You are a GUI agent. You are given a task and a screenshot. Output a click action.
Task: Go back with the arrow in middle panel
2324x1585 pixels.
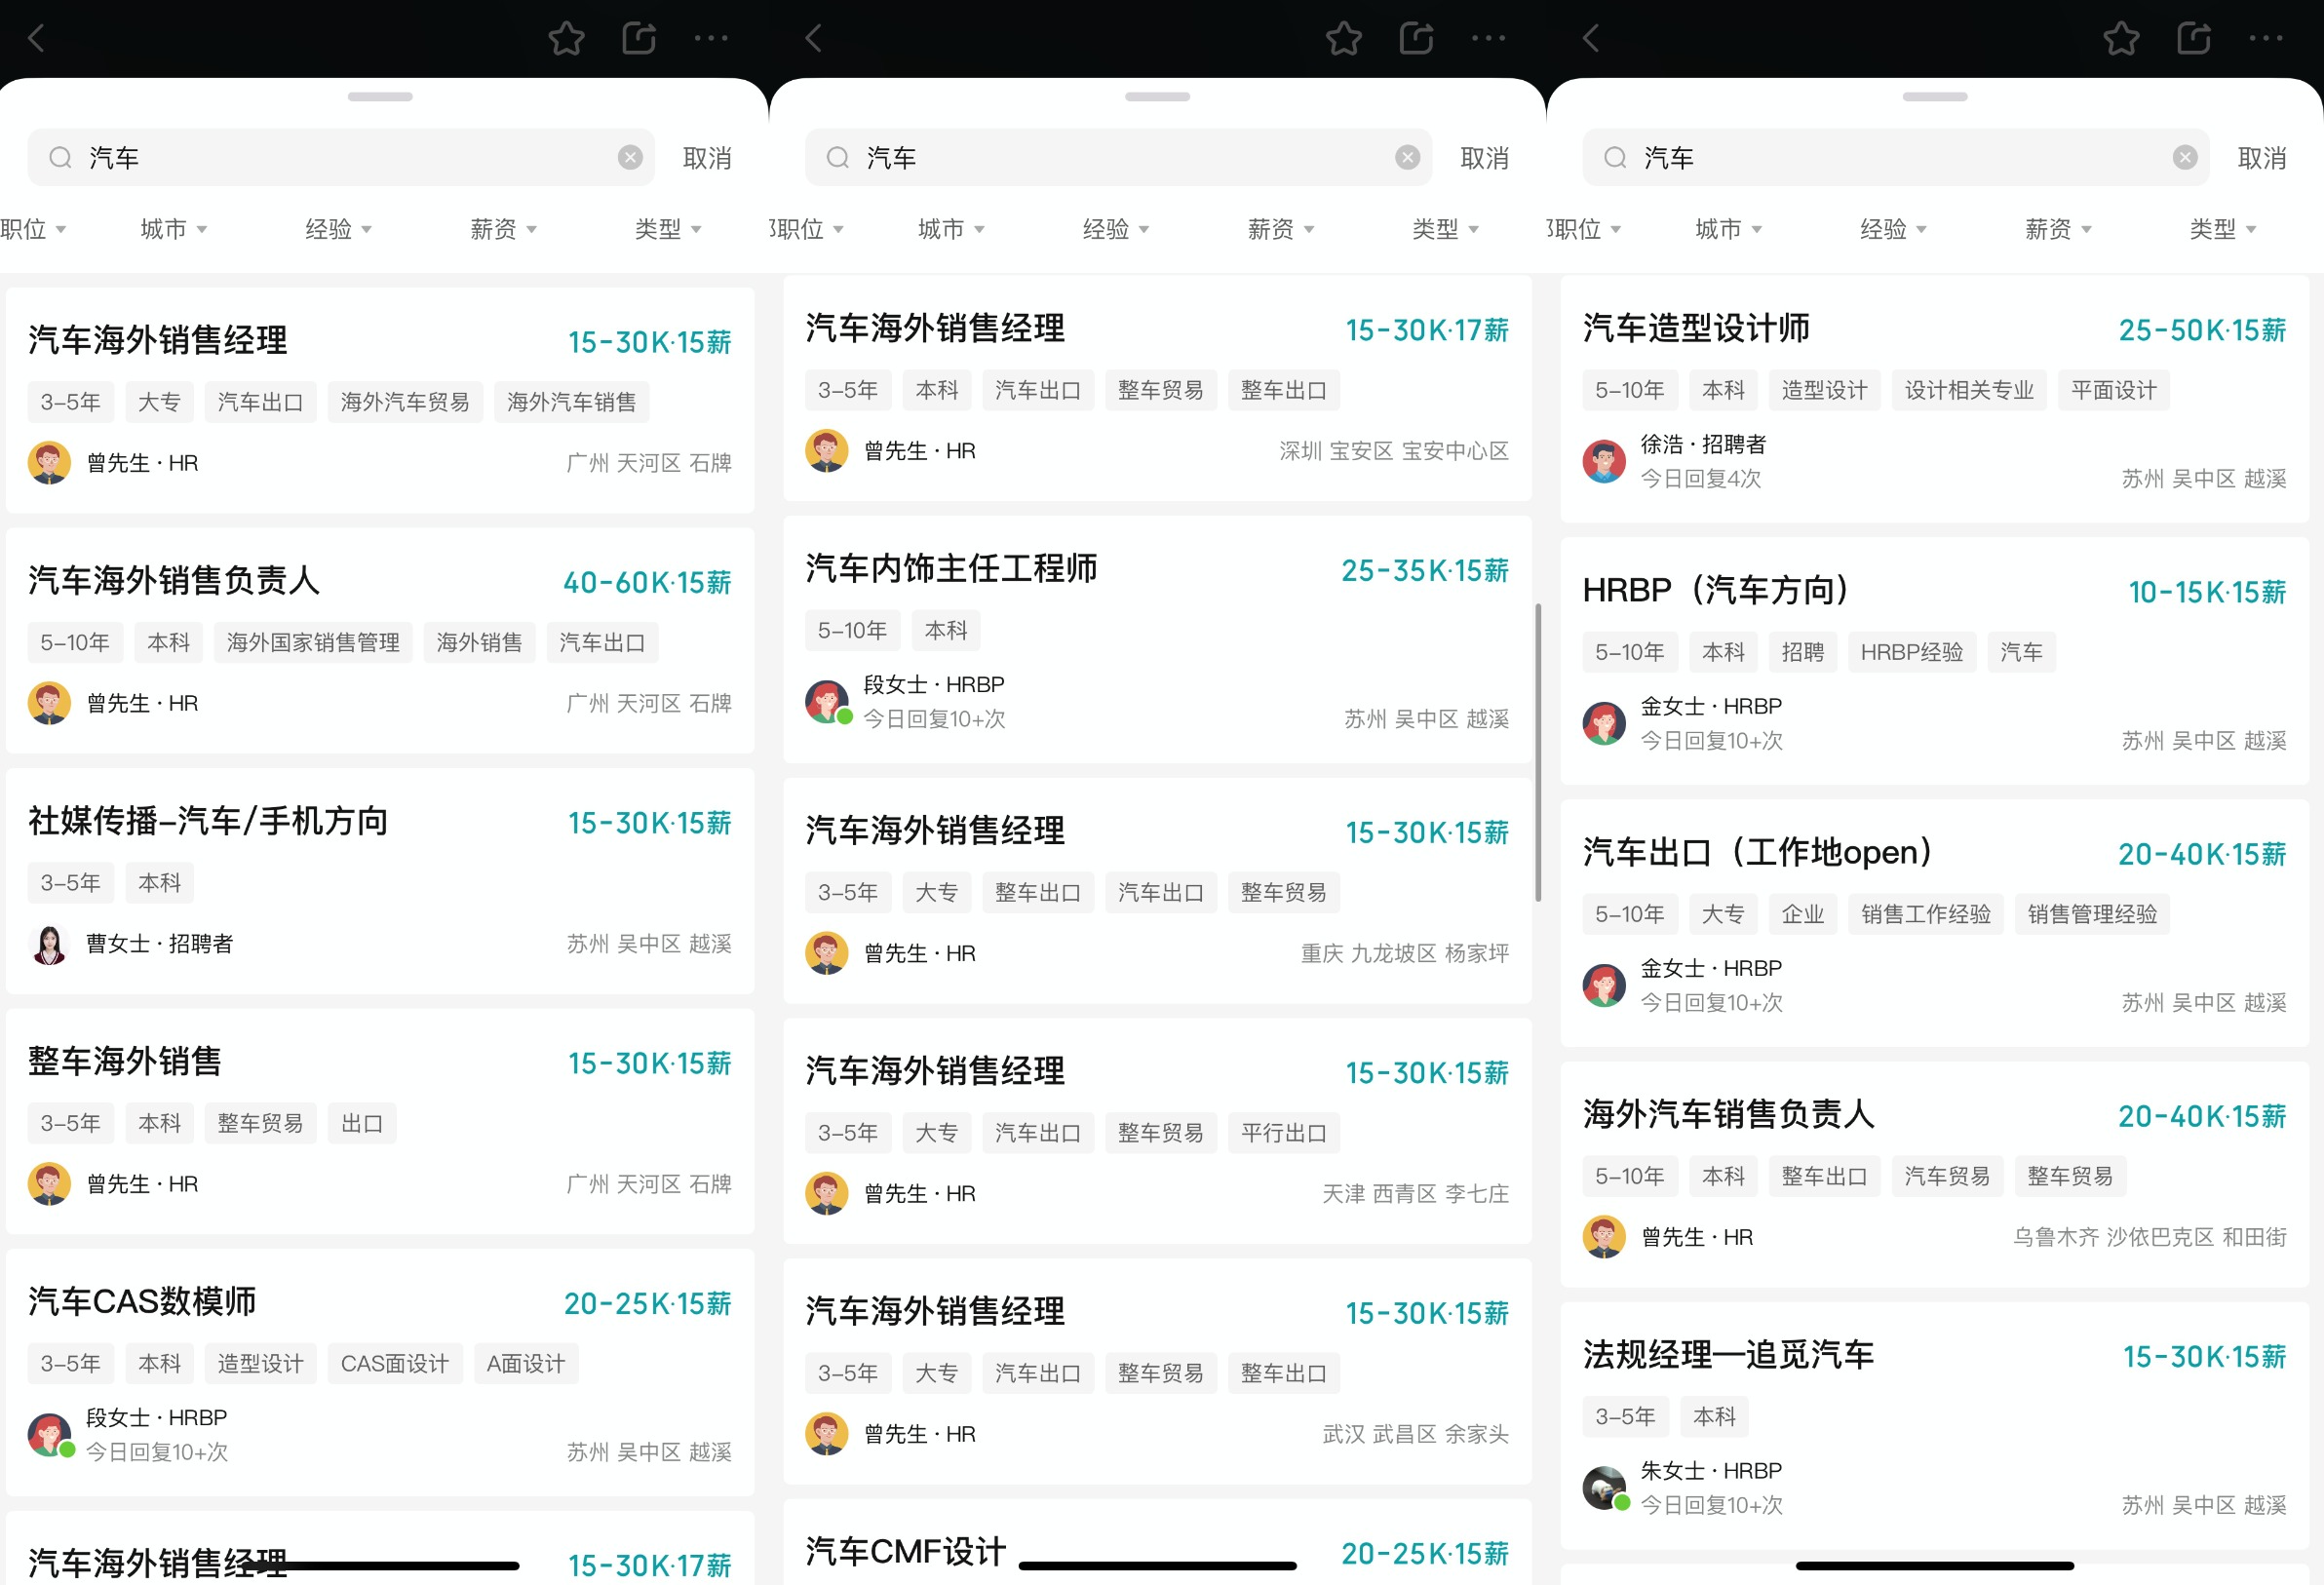click(x=814, y=39)
